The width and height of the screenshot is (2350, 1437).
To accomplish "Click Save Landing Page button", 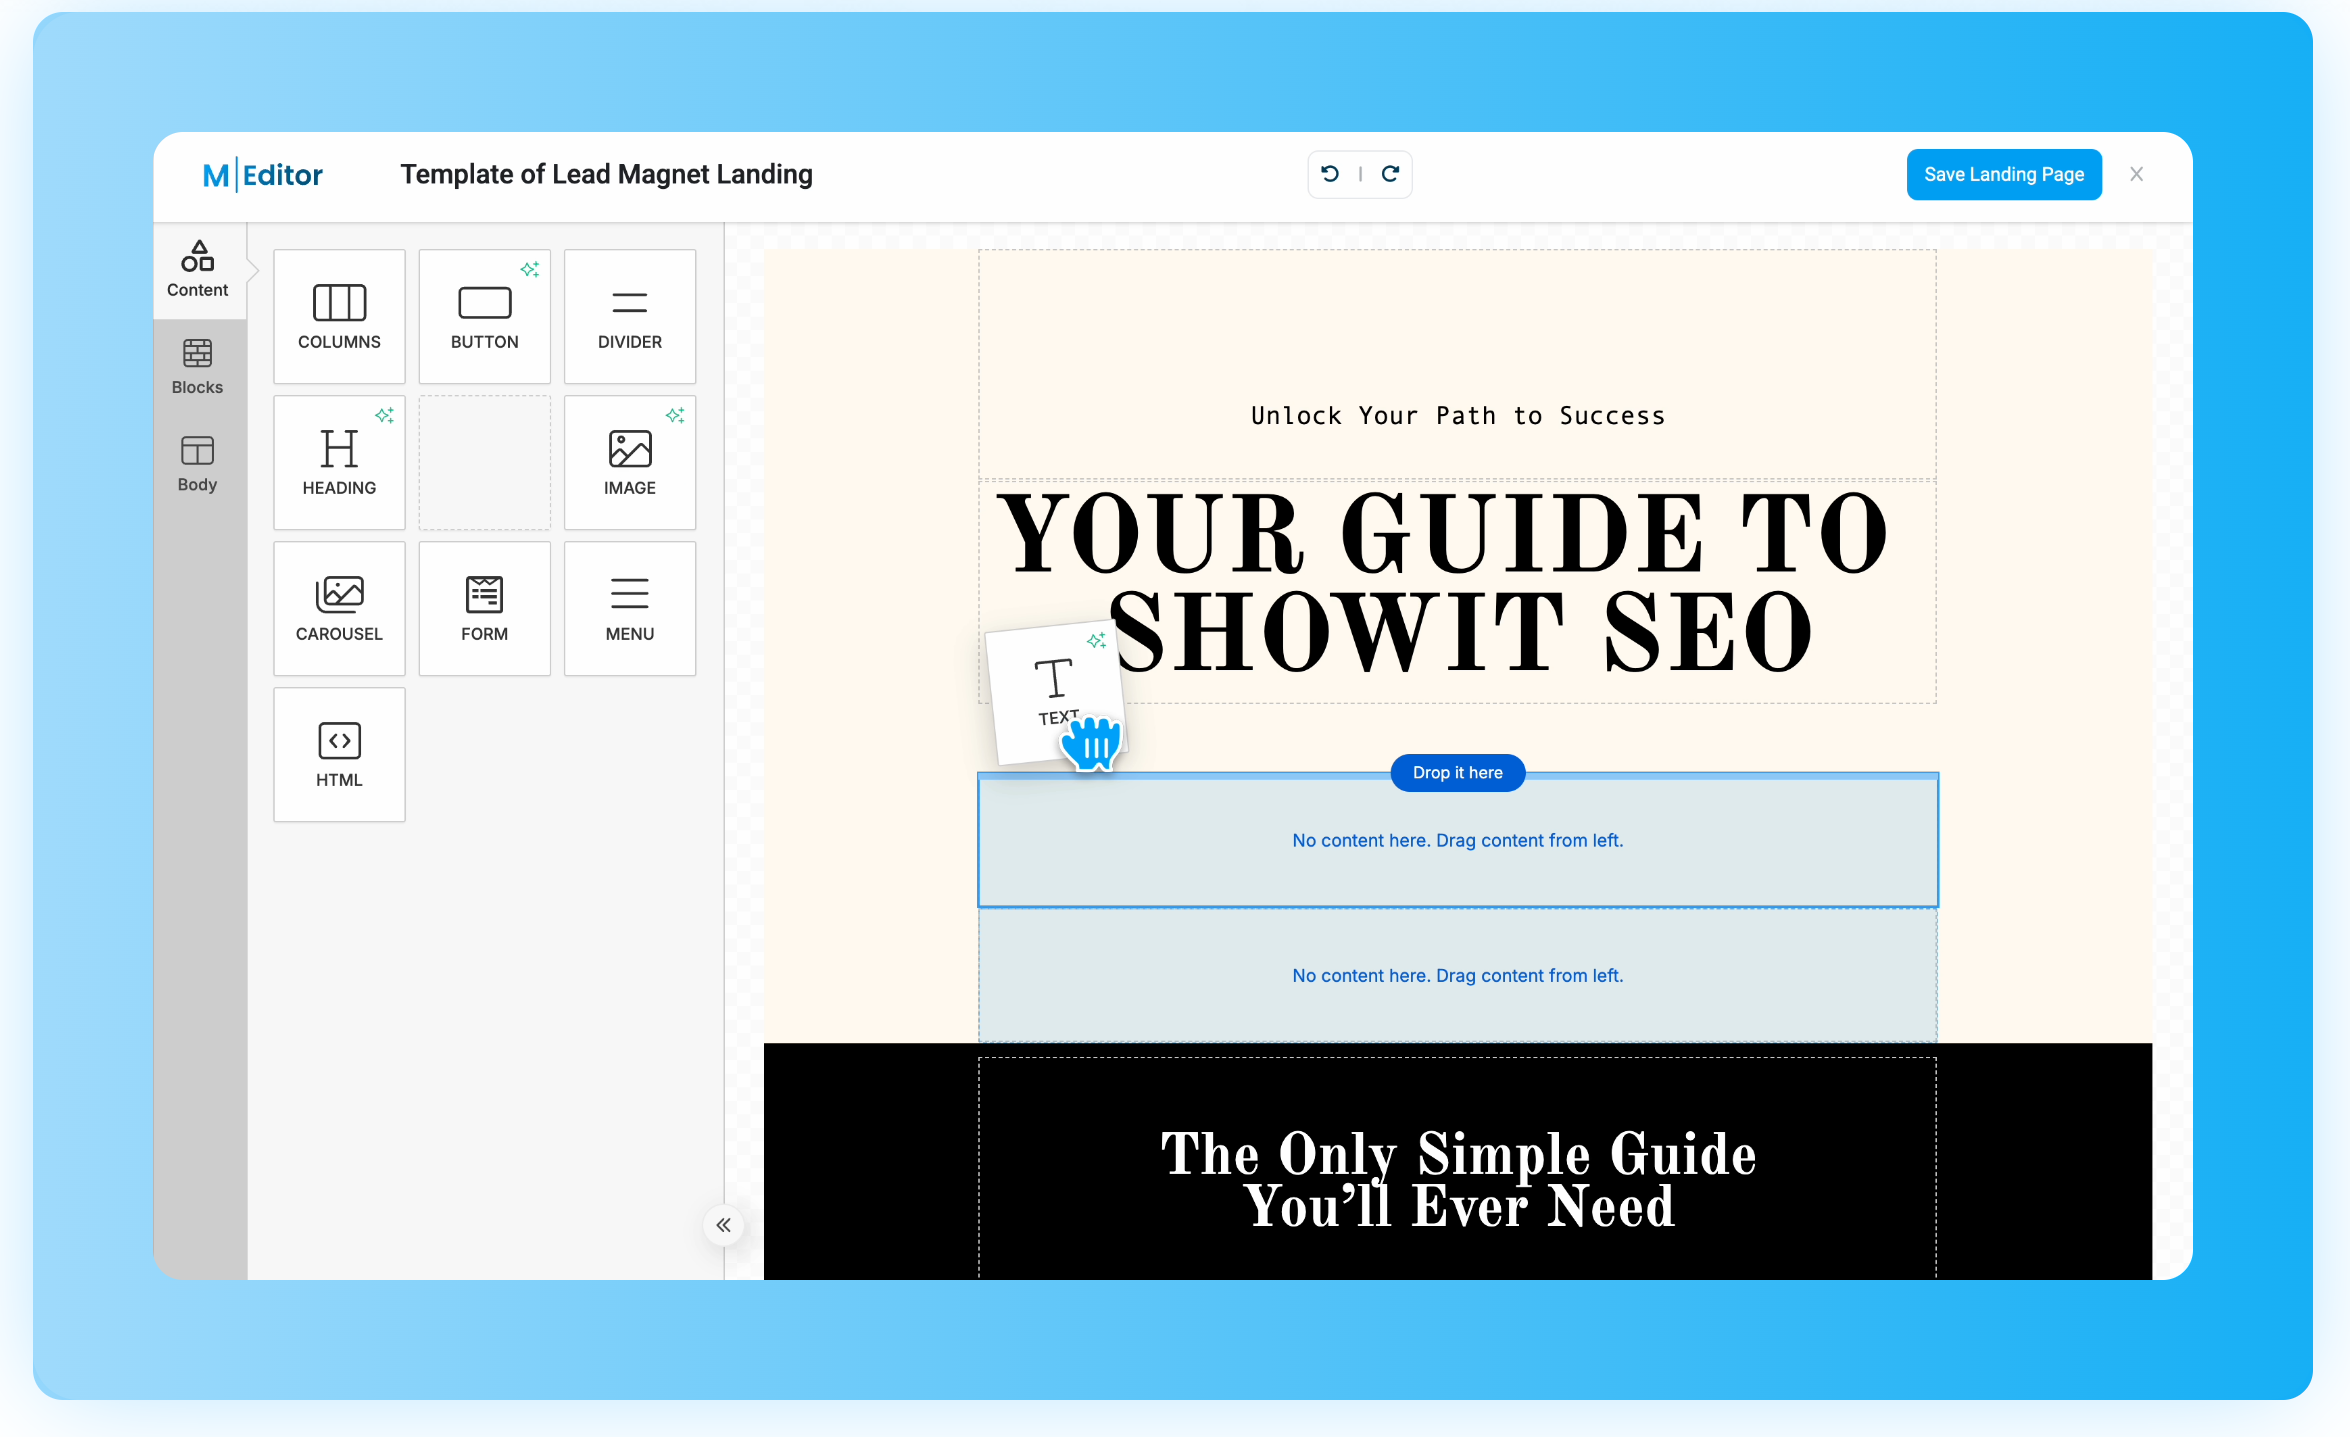I will pos(2003,174).
